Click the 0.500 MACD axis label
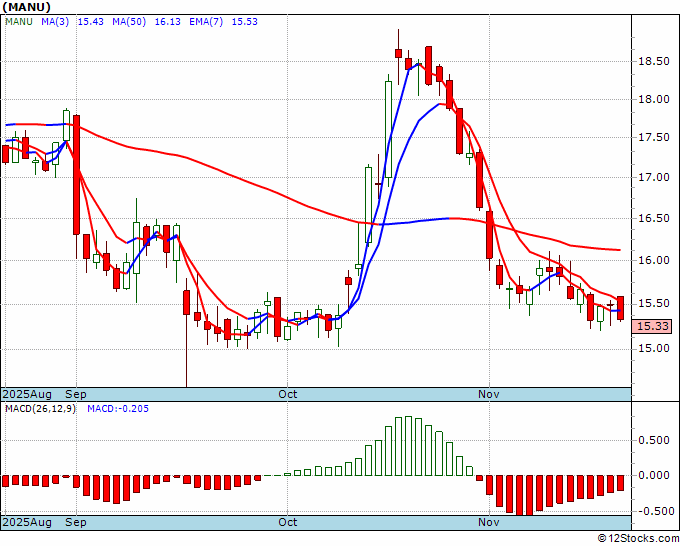 point(654,440)
